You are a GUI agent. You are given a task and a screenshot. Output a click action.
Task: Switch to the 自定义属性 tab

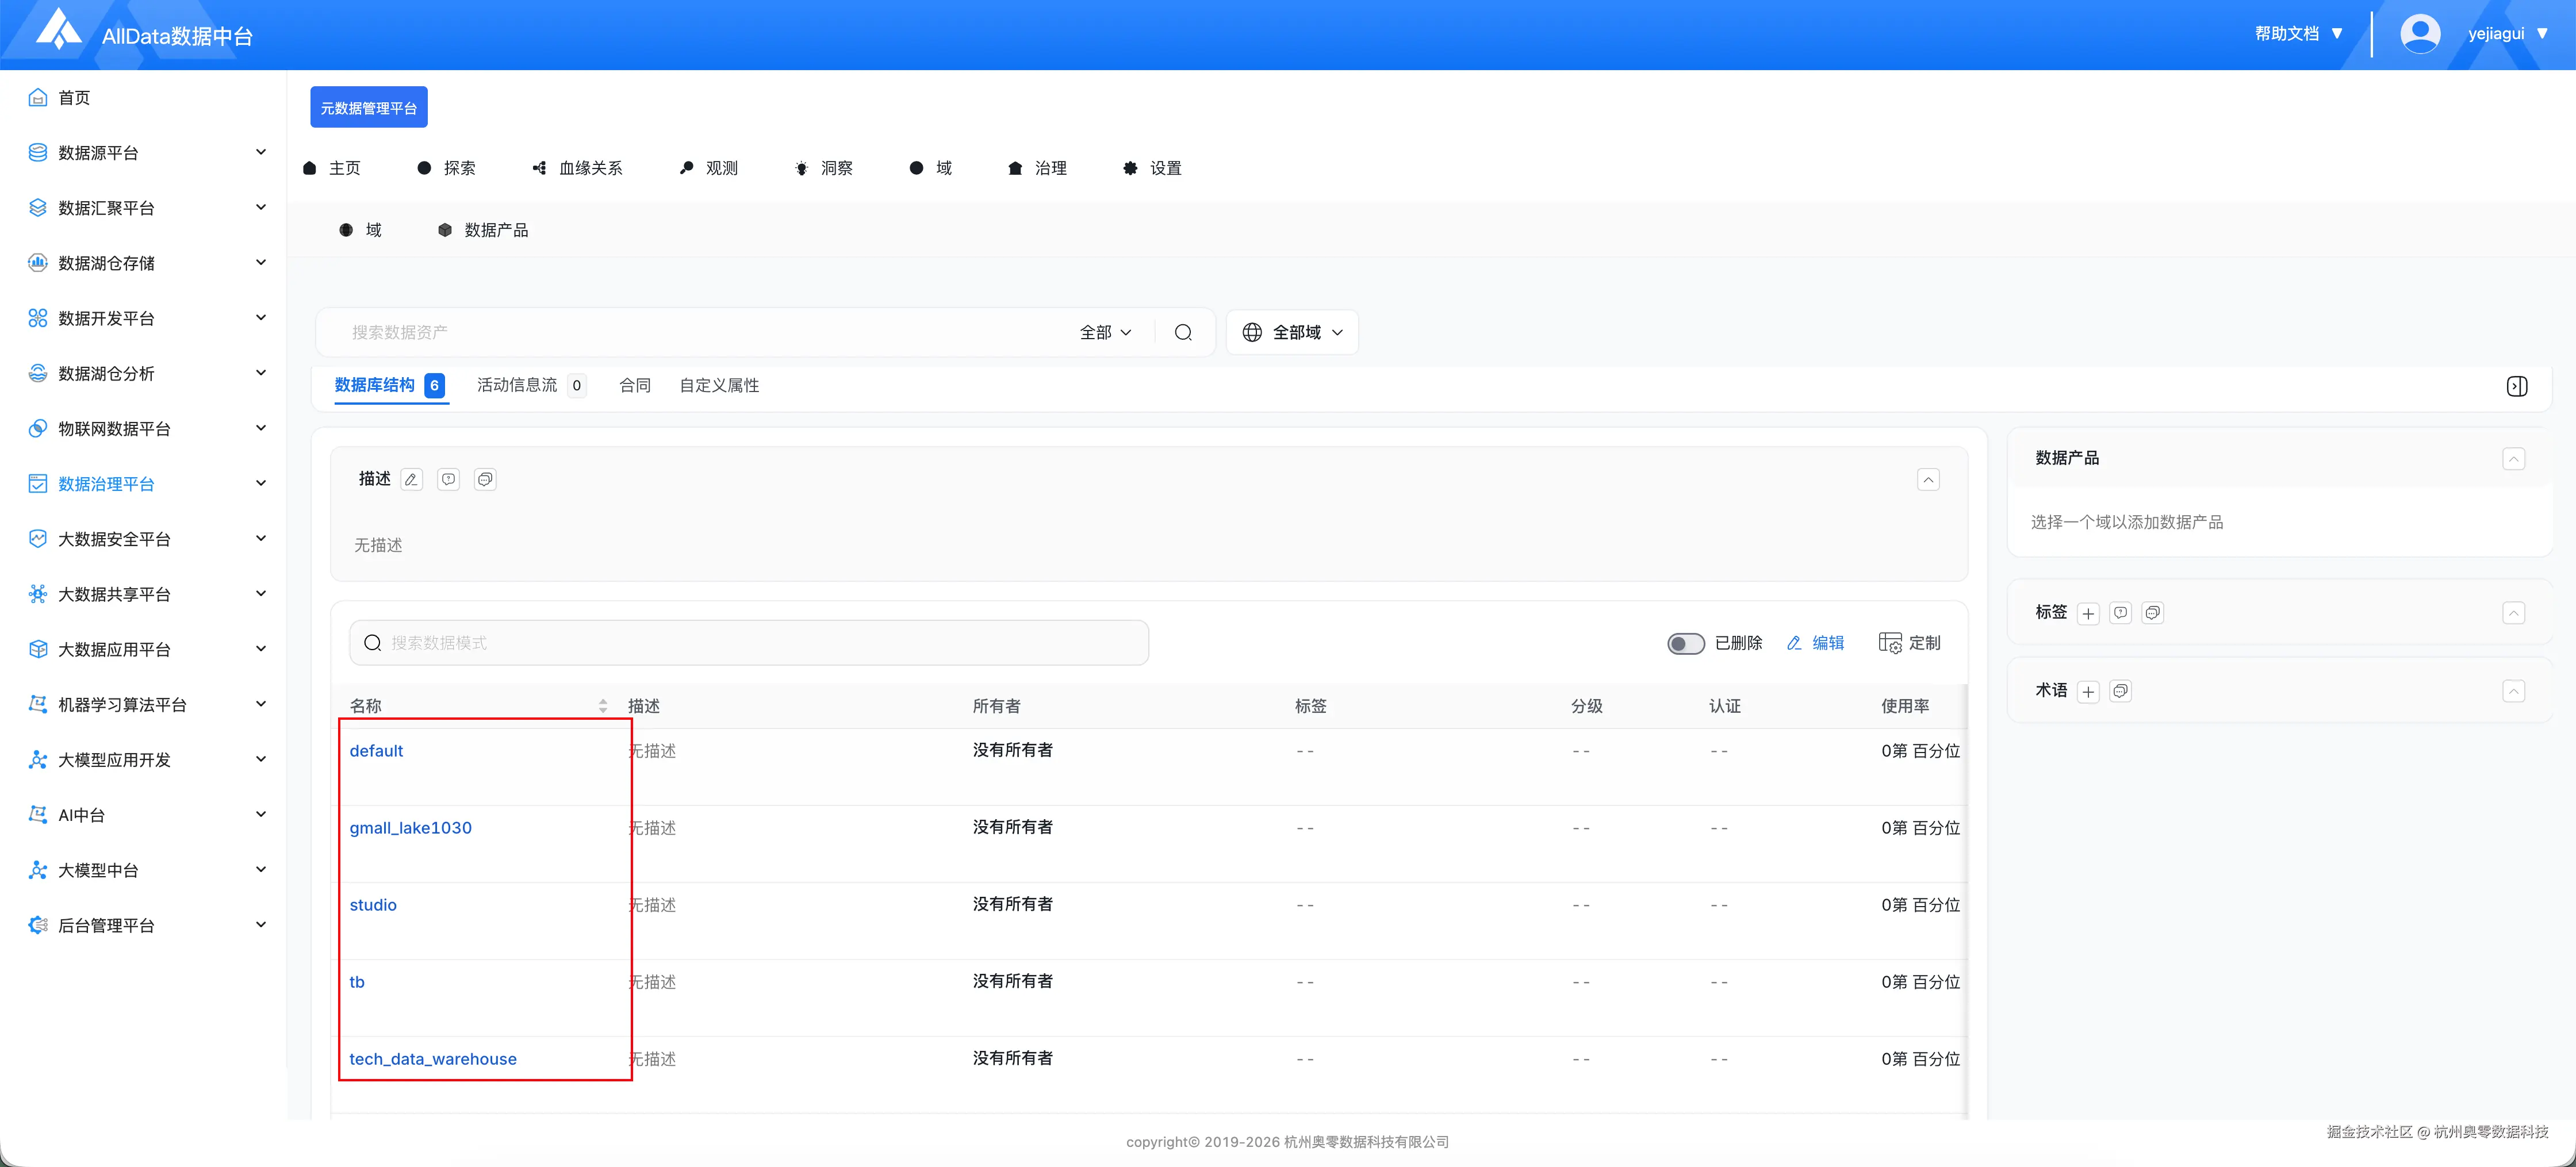(x=719, y=385)
